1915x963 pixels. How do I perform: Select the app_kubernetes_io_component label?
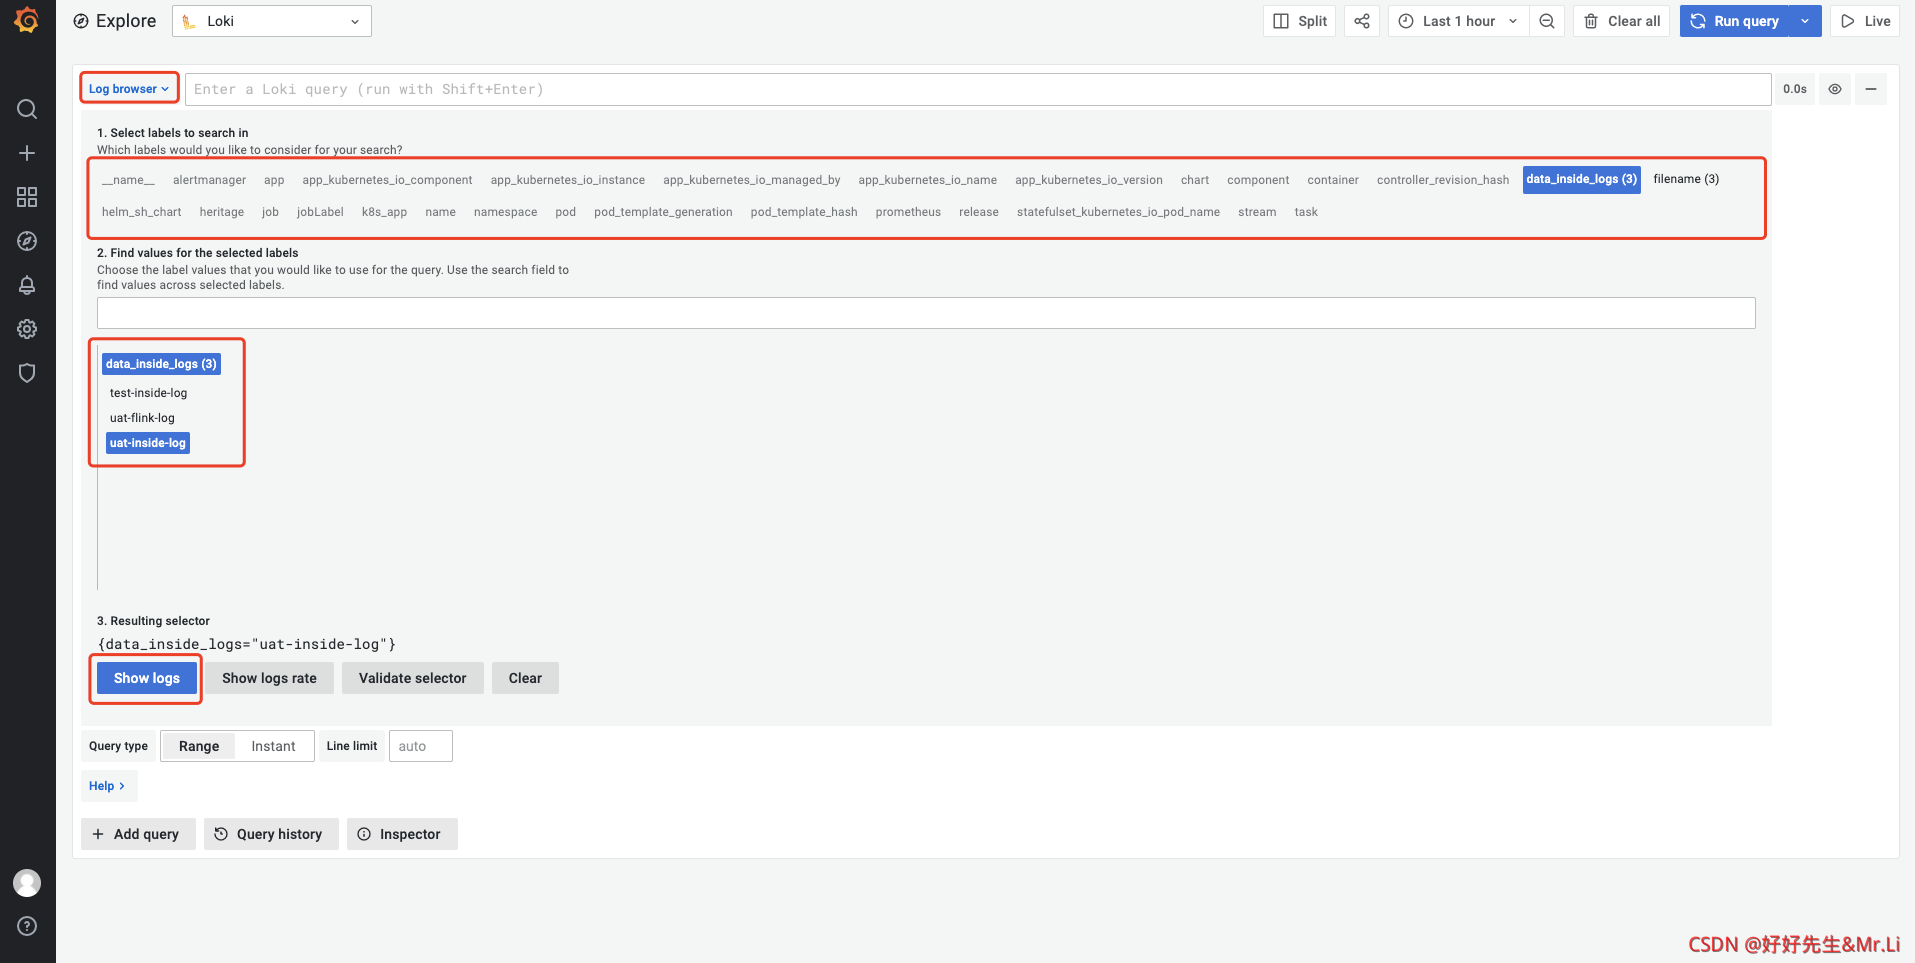coord(387,180)
